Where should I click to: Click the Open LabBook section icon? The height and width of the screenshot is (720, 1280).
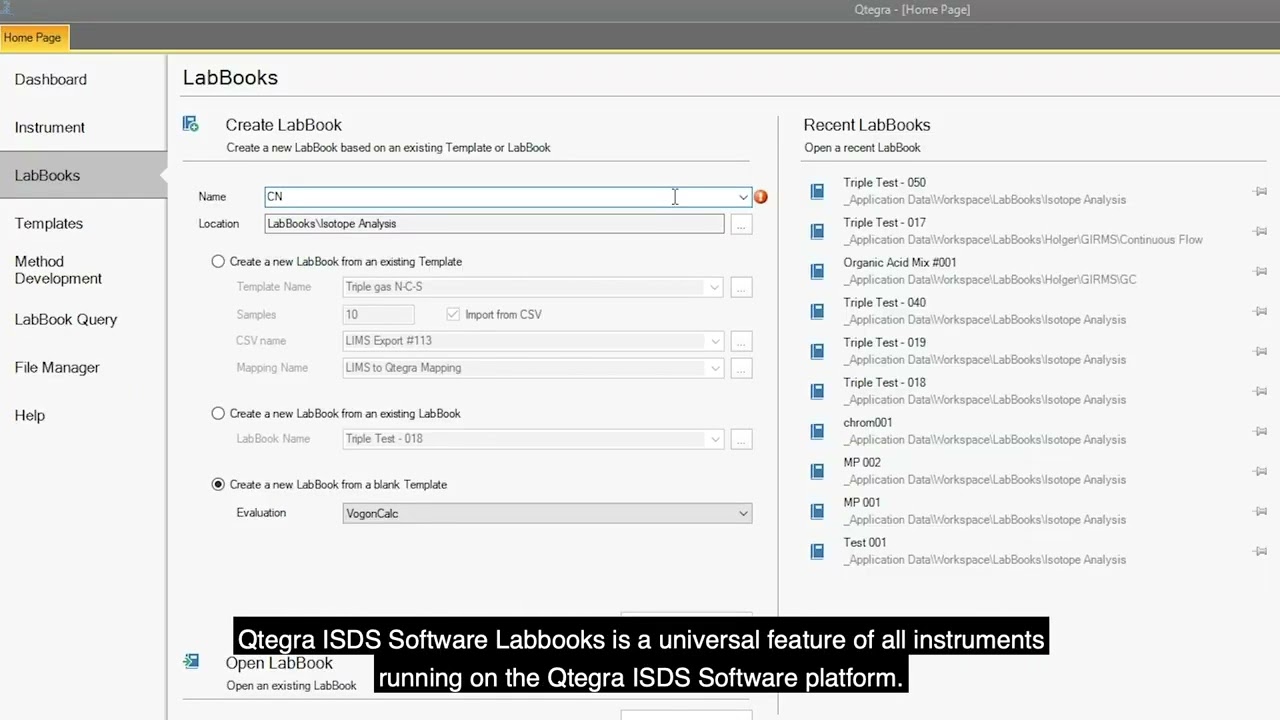[190, 661]
